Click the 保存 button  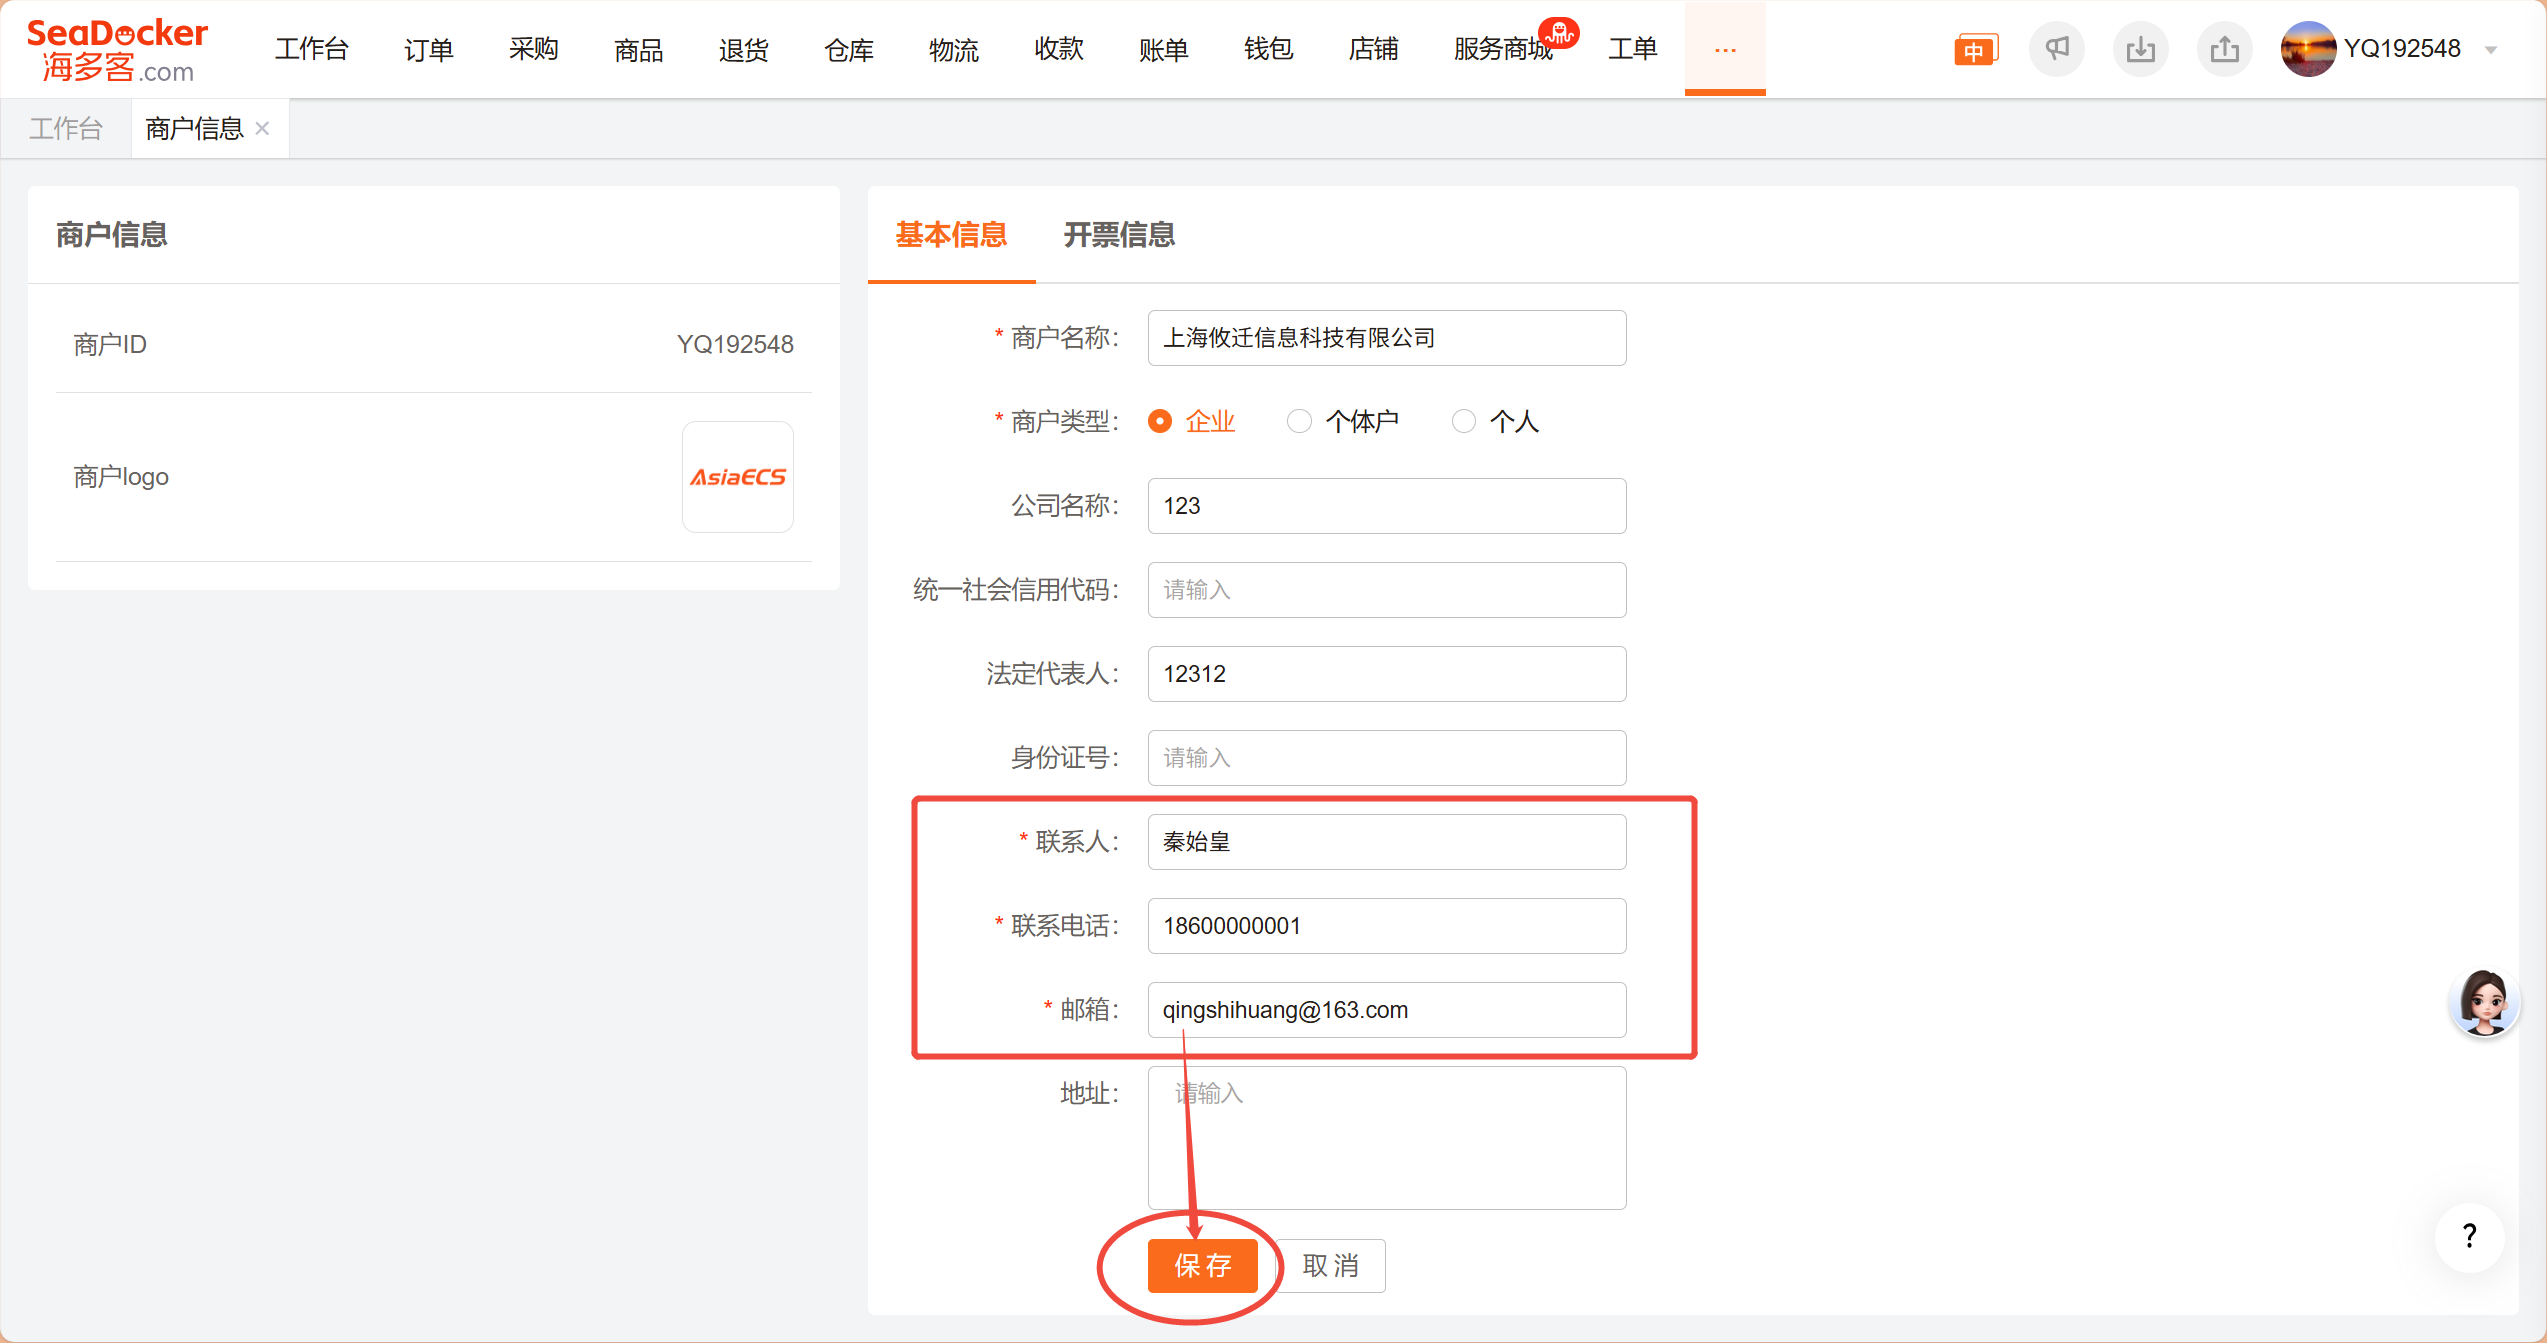[1202, 1266]
